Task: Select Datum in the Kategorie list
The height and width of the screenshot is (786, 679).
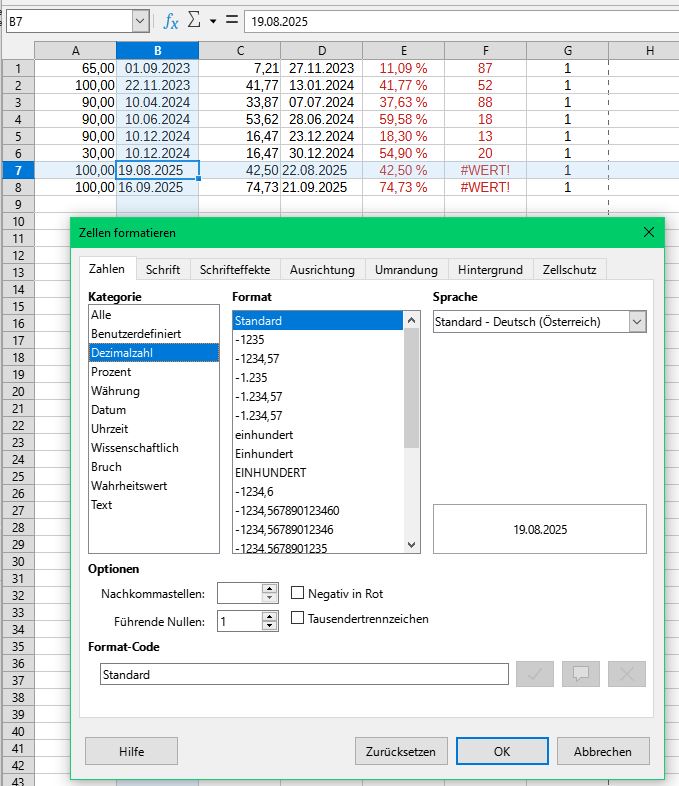Action: pyautogui.click(x=109, y=410)
